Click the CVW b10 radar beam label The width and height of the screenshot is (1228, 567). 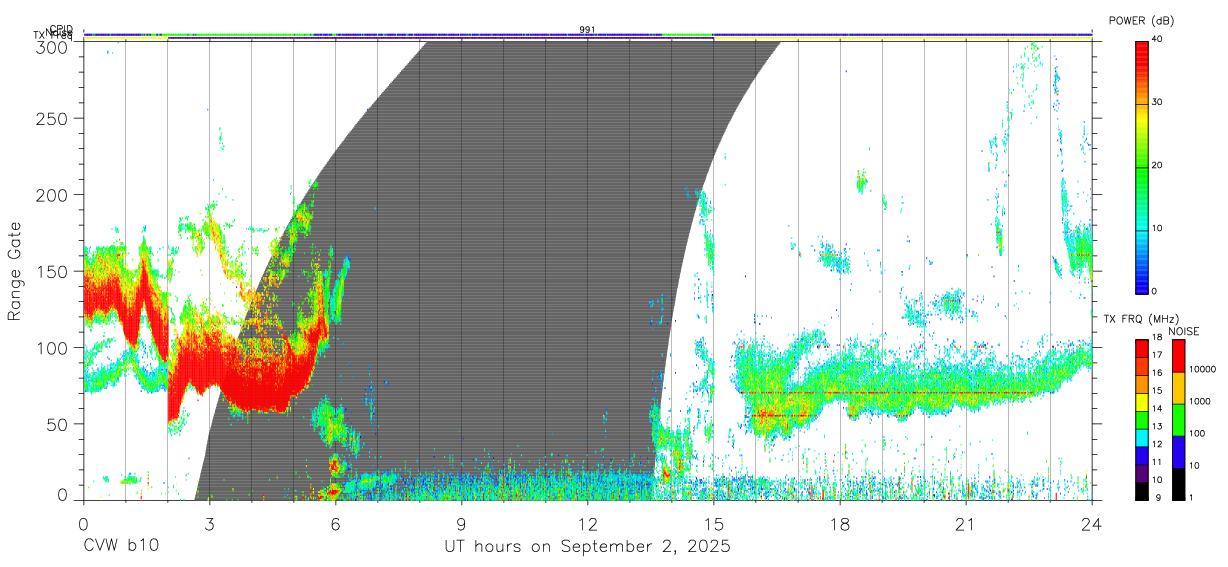point(120,547)
